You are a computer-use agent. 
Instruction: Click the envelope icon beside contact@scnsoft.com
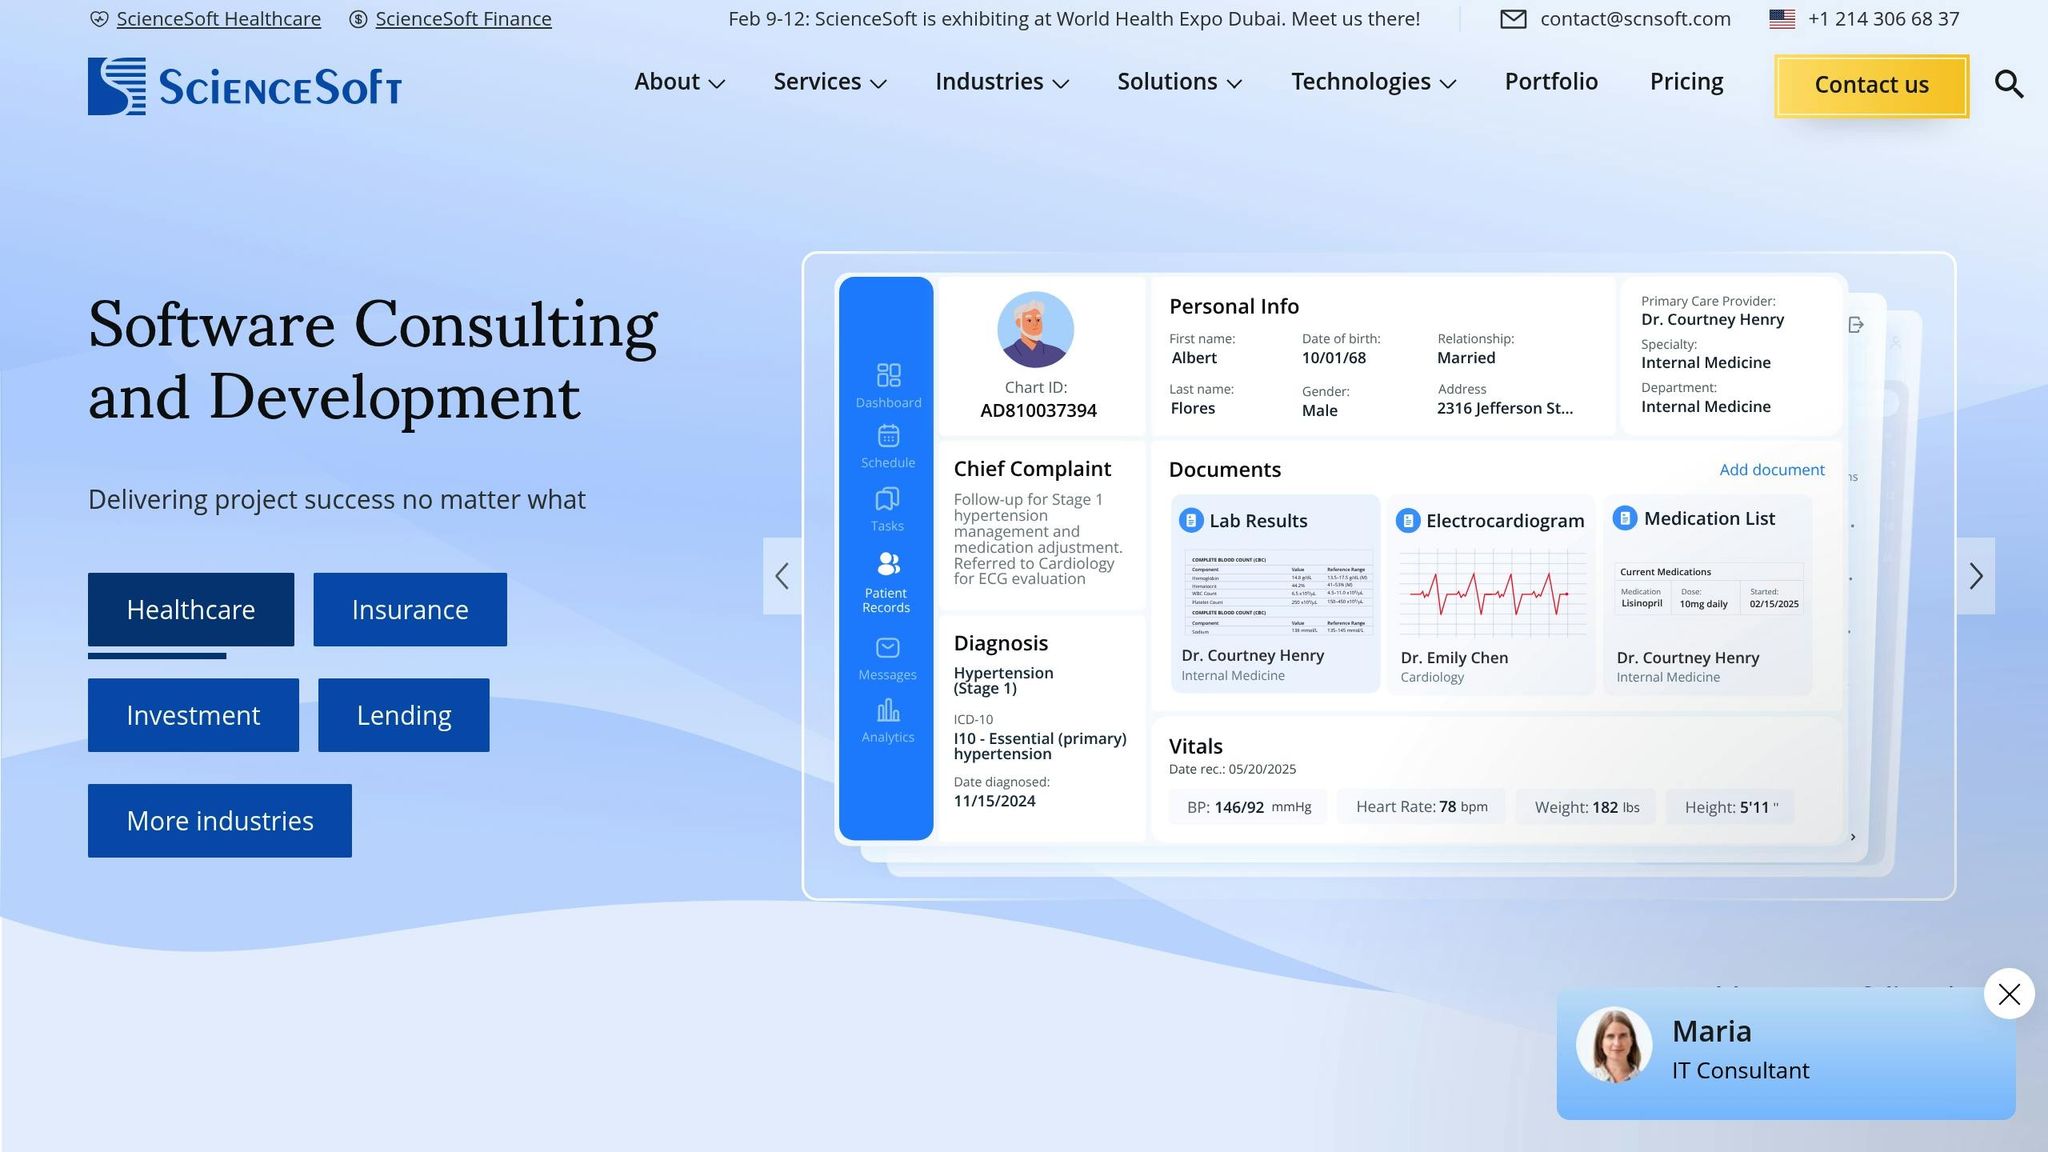1514,18
